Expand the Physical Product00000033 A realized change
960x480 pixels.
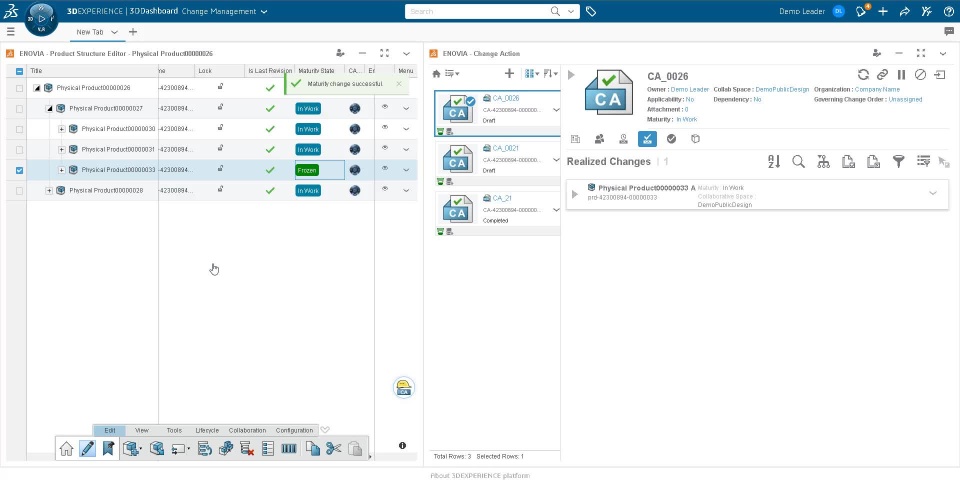coord(574,194)
